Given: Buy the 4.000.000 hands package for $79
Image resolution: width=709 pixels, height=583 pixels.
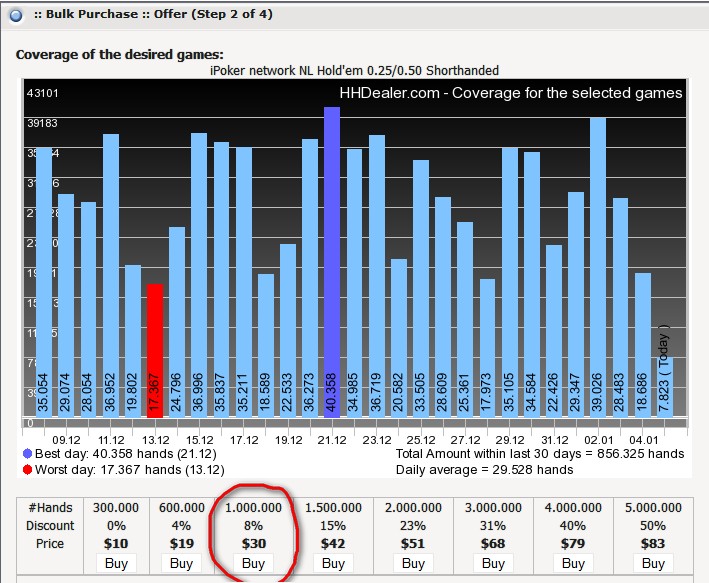Looking at the screenshot, I should tap(573, 564).
